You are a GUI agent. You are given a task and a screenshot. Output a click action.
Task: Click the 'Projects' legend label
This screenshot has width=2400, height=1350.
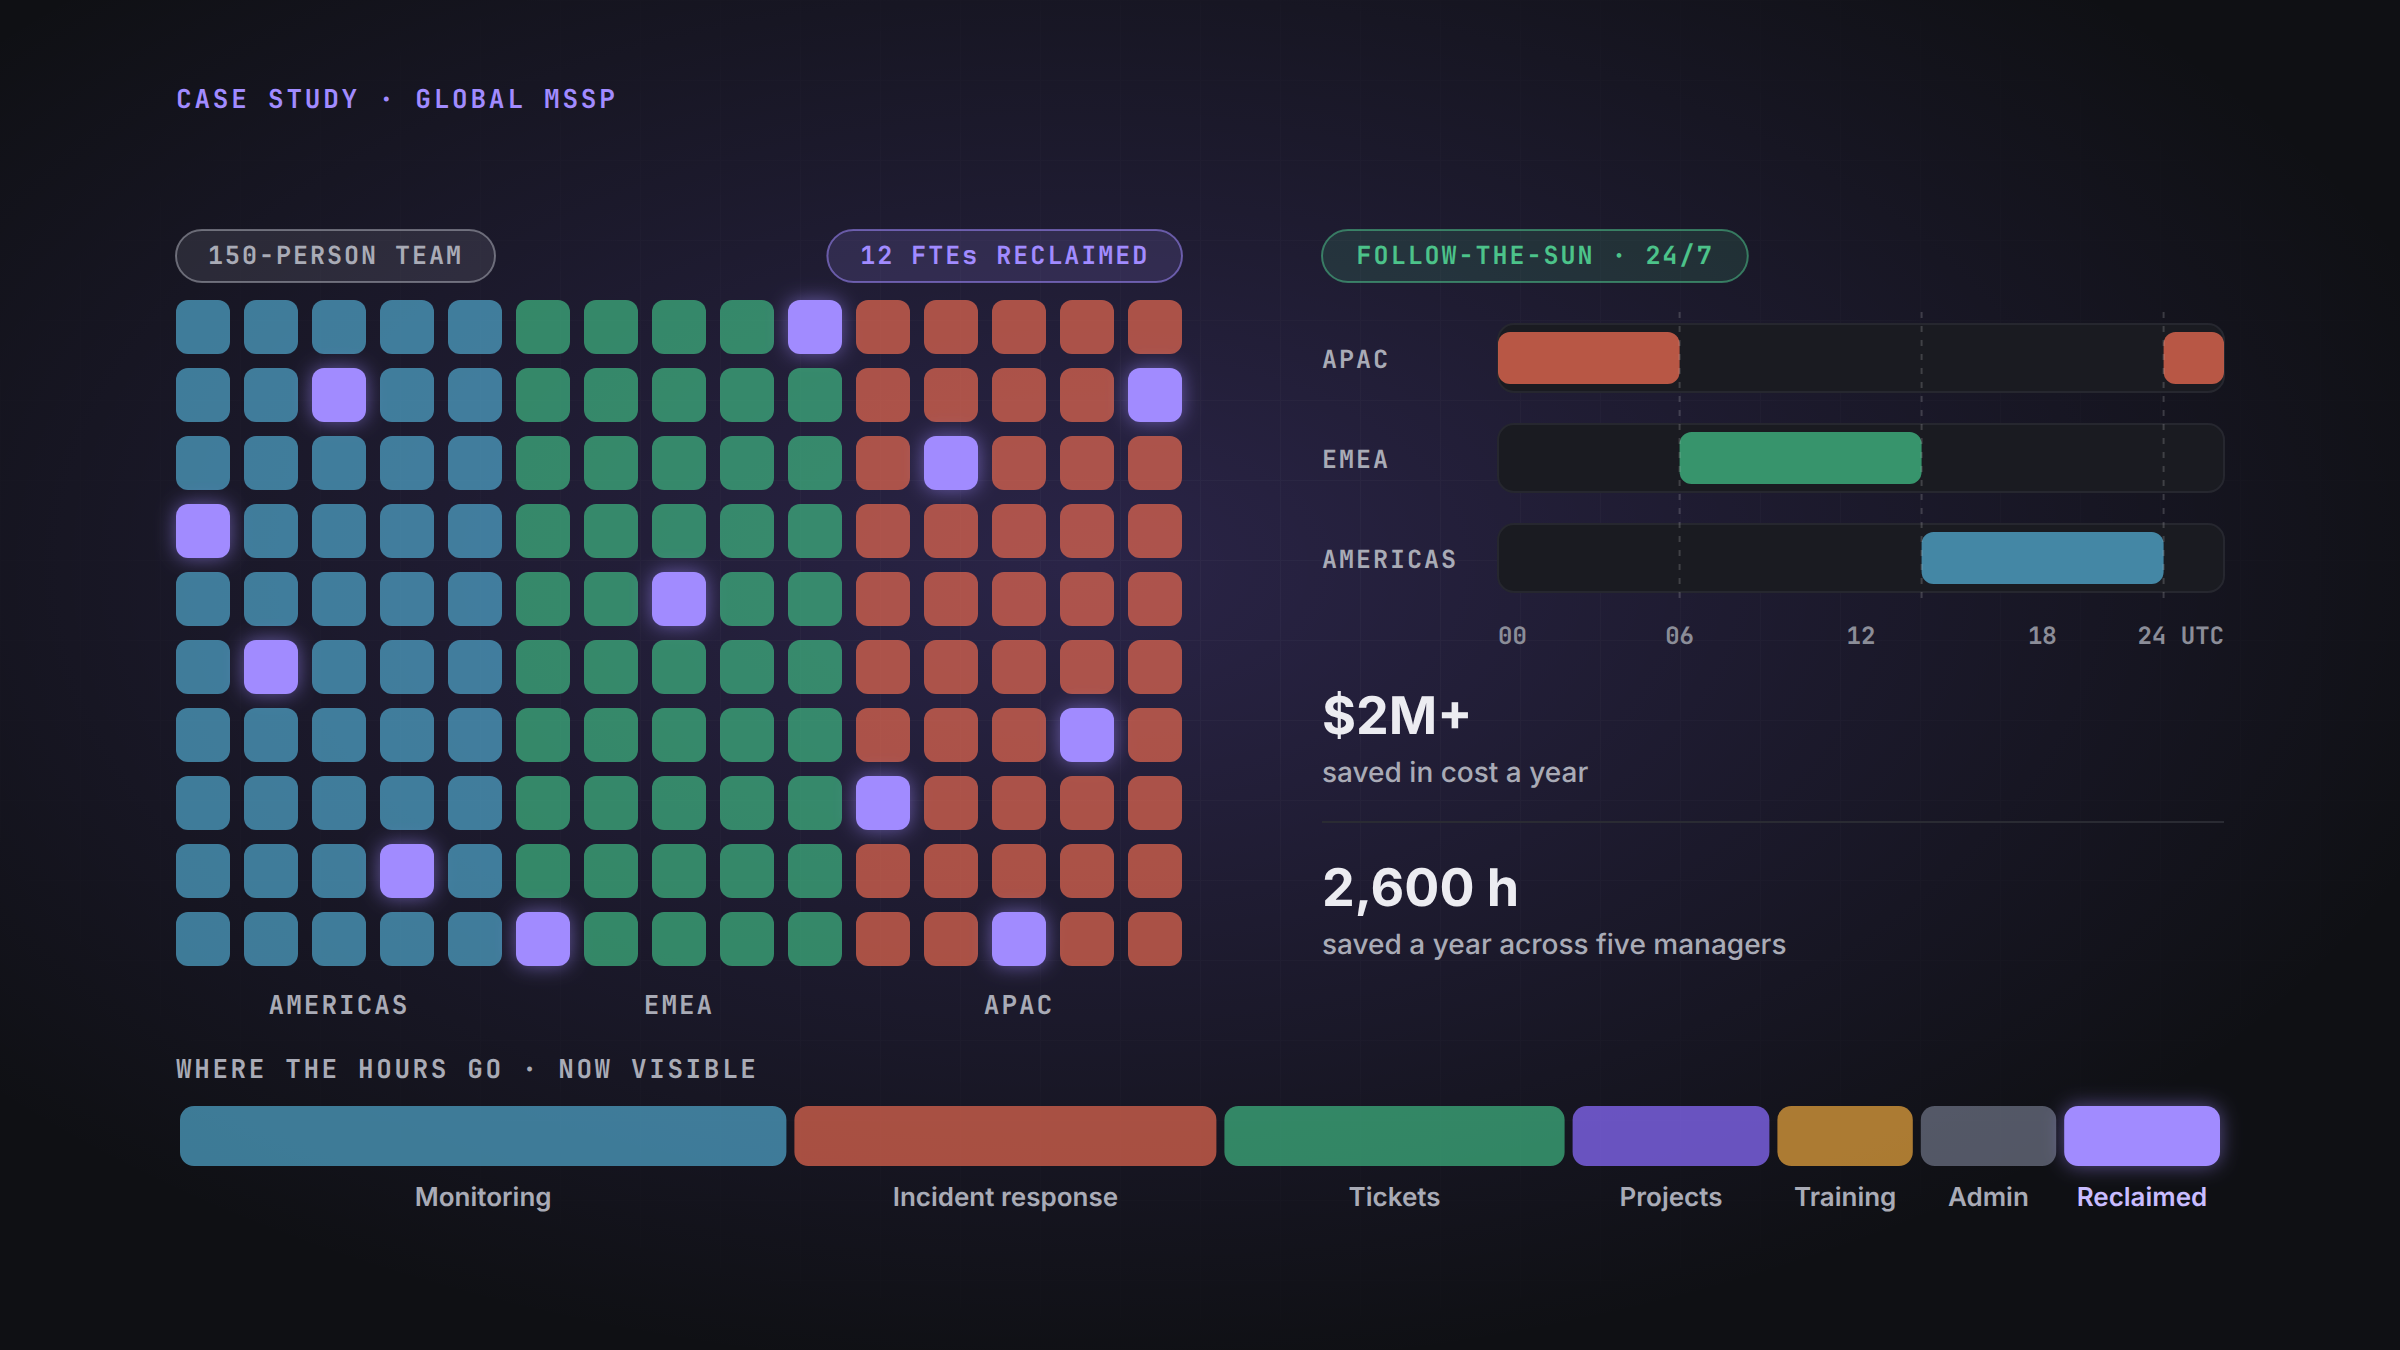pyautogui.click(x=1671, y=1197)
